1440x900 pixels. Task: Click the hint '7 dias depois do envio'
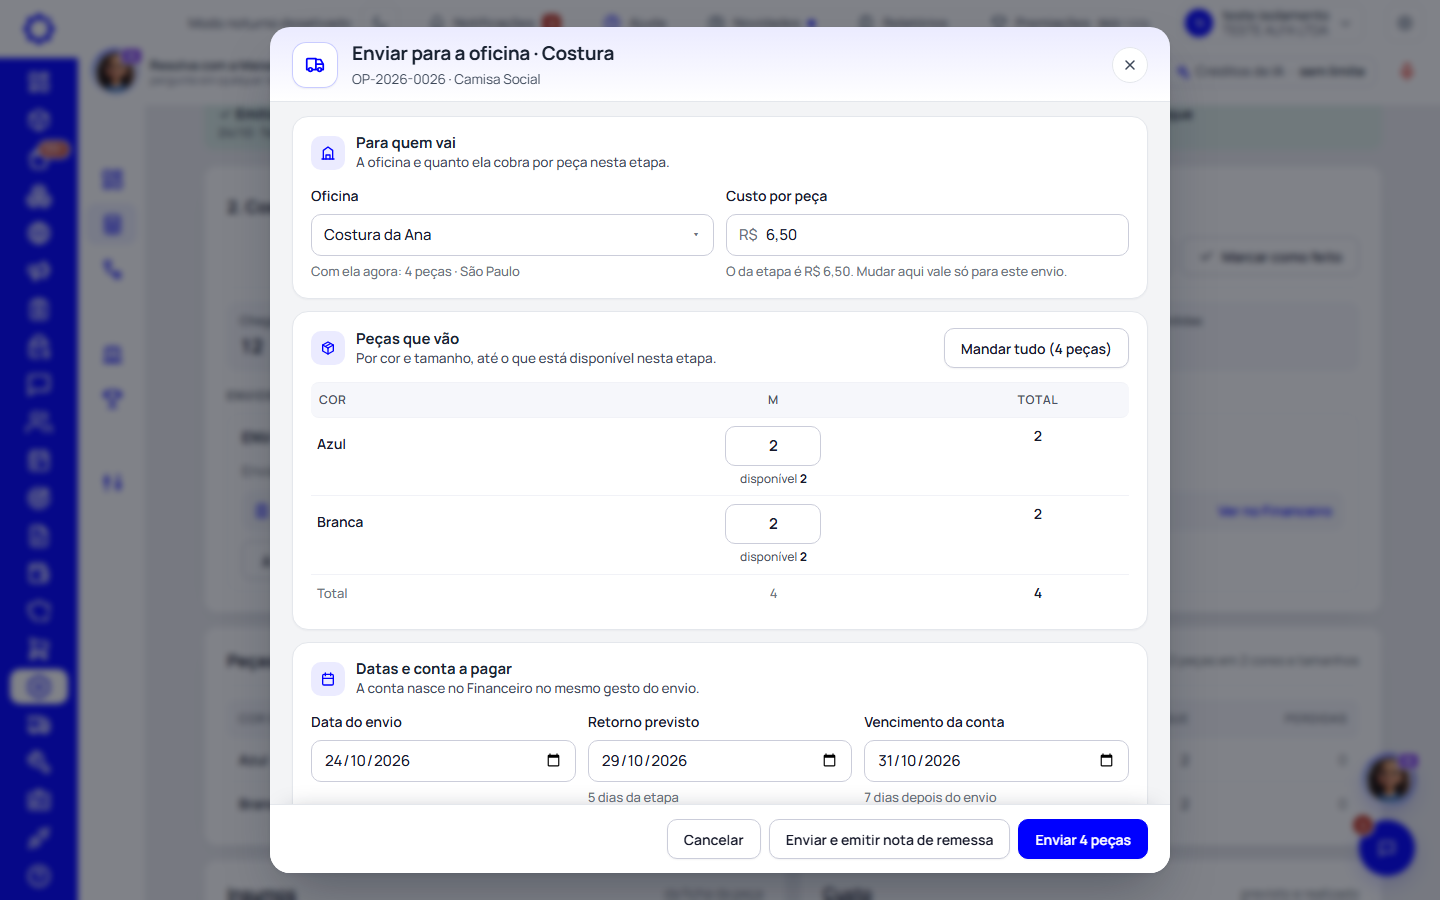[930, 797]
